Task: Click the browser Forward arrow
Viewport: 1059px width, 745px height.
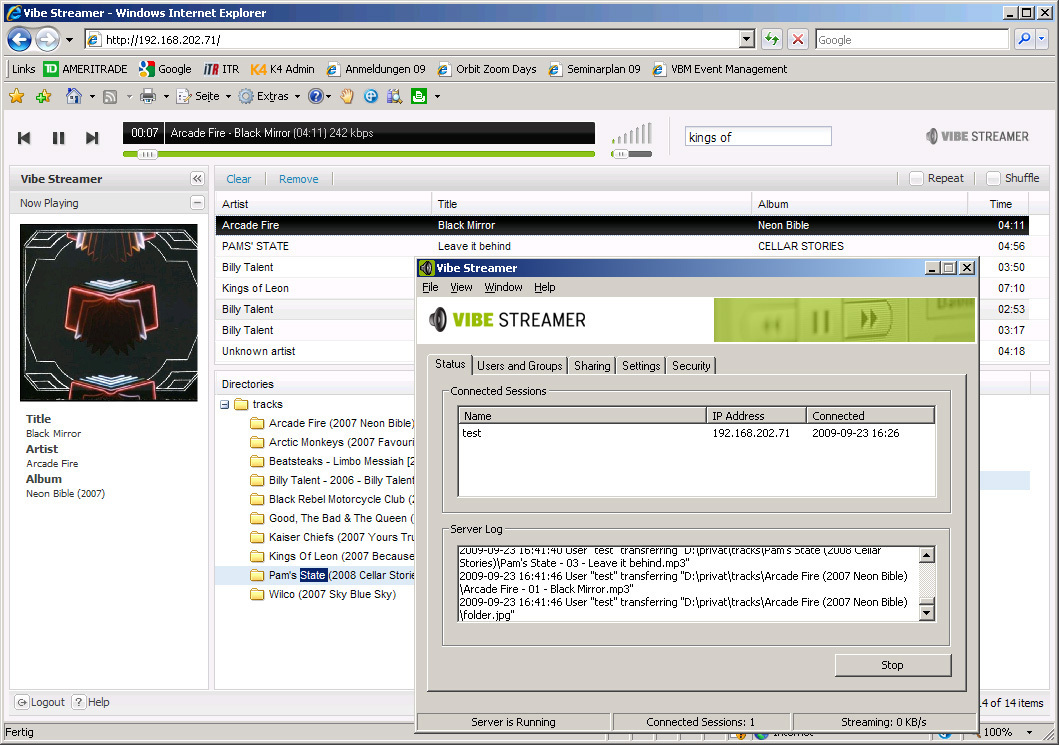Action: (47, 40)
